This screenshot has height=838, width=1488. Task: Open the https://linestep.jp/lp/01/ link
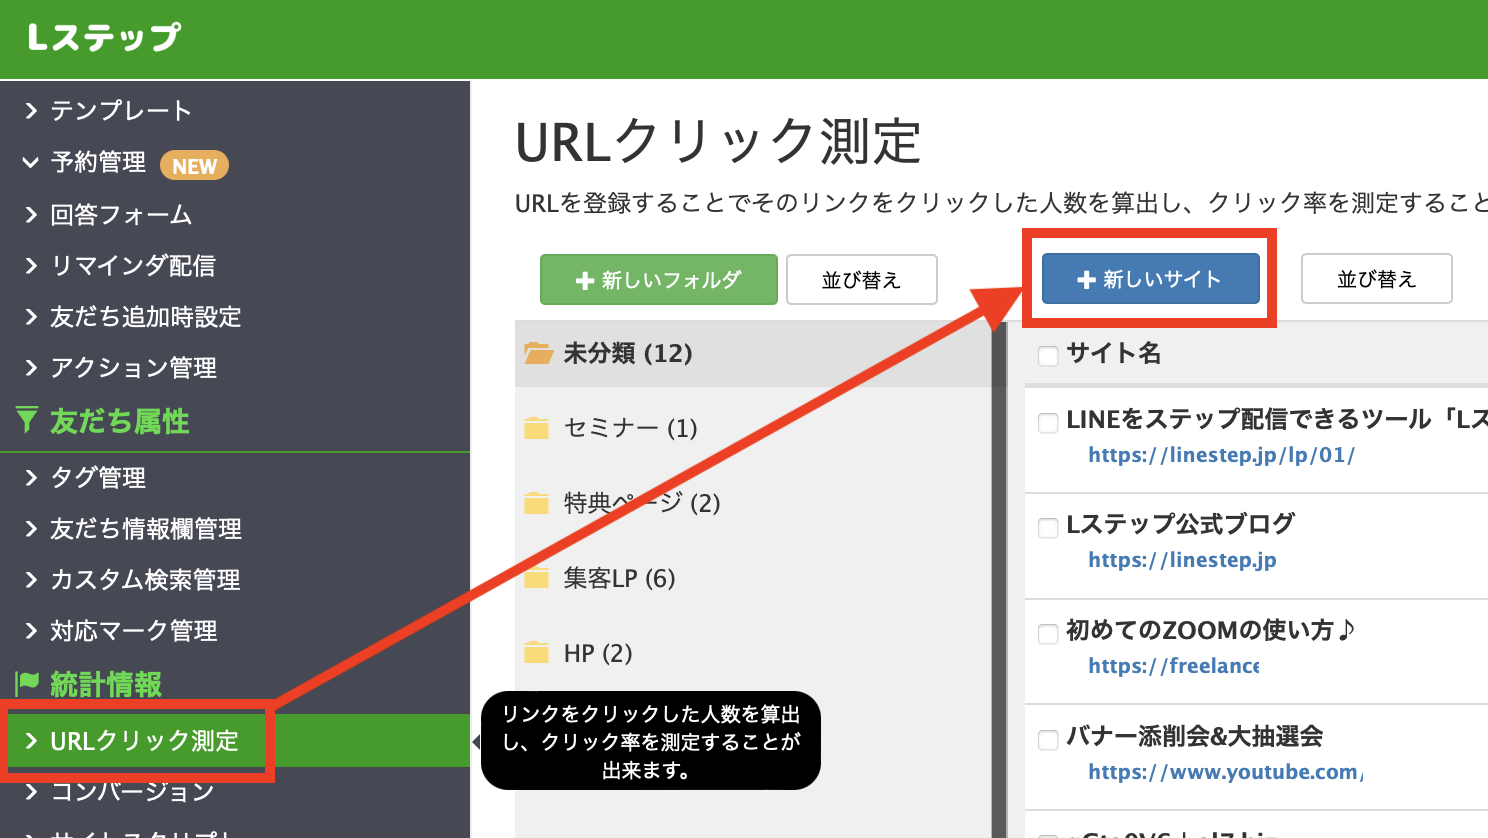1221,455
